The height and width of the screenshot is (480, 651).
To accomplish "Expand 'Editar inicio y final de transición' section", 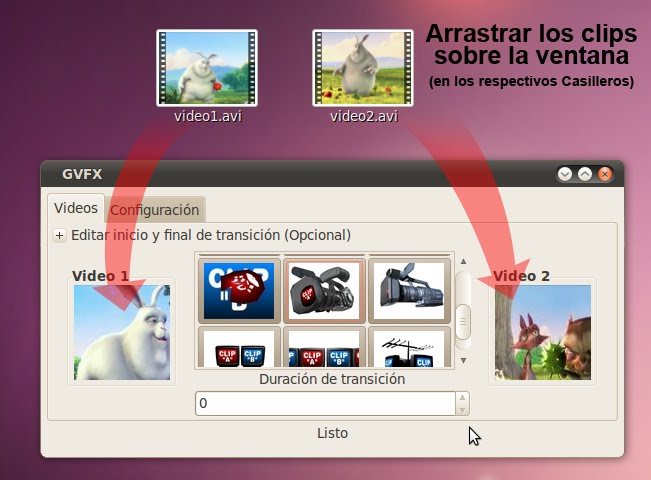I will pos(59,236).
